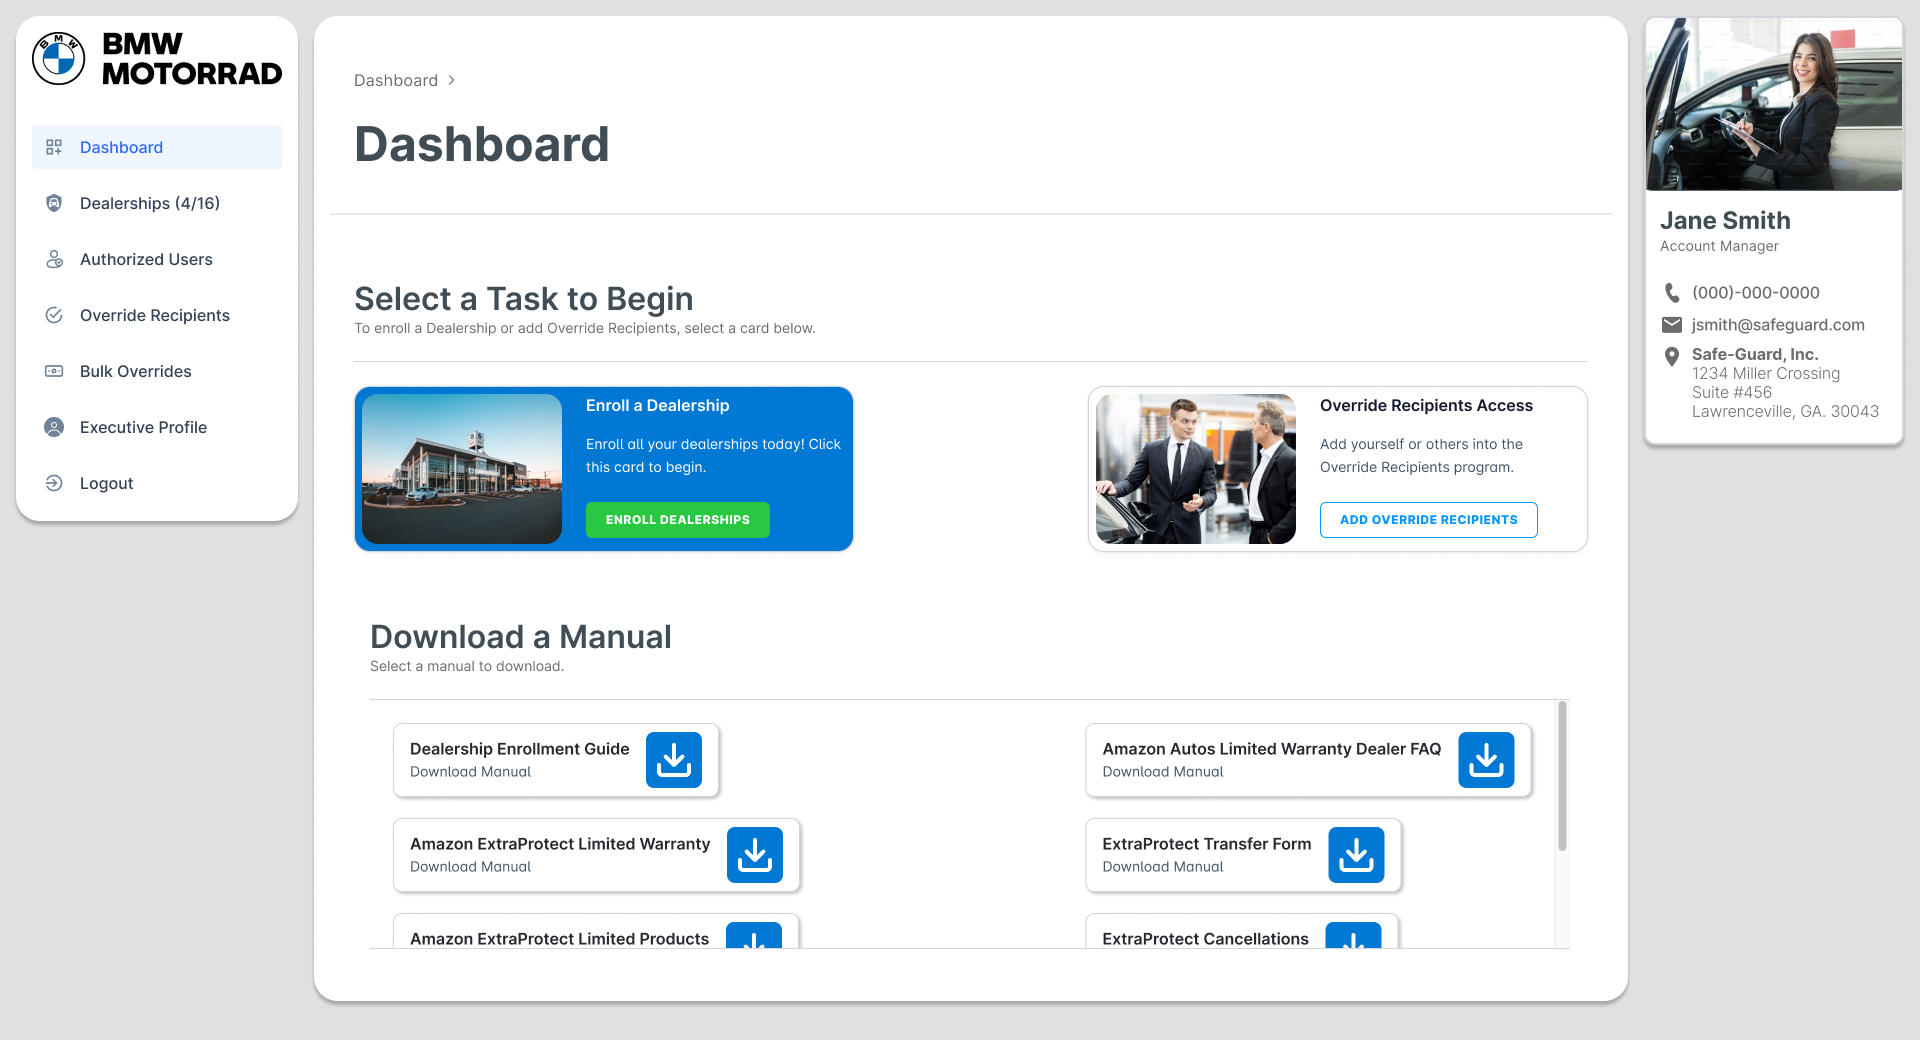
Task: Click the dealership building thumbnail image
Action: point(462,469)
